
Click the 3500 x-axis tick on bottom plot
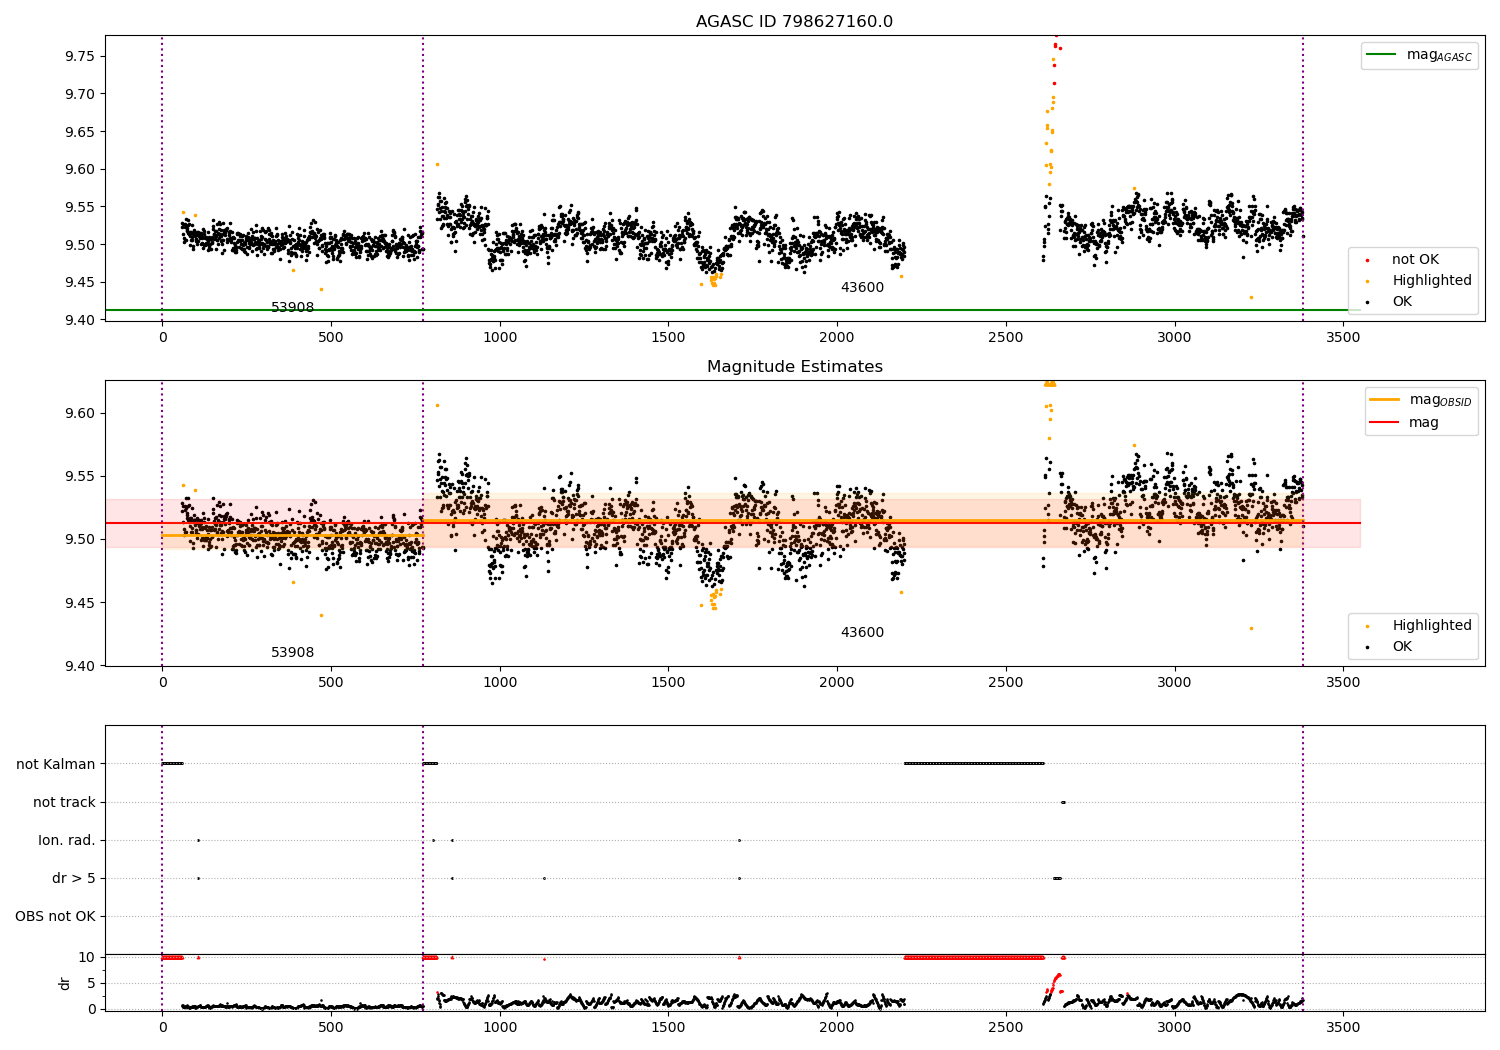click(1343, 1027)
